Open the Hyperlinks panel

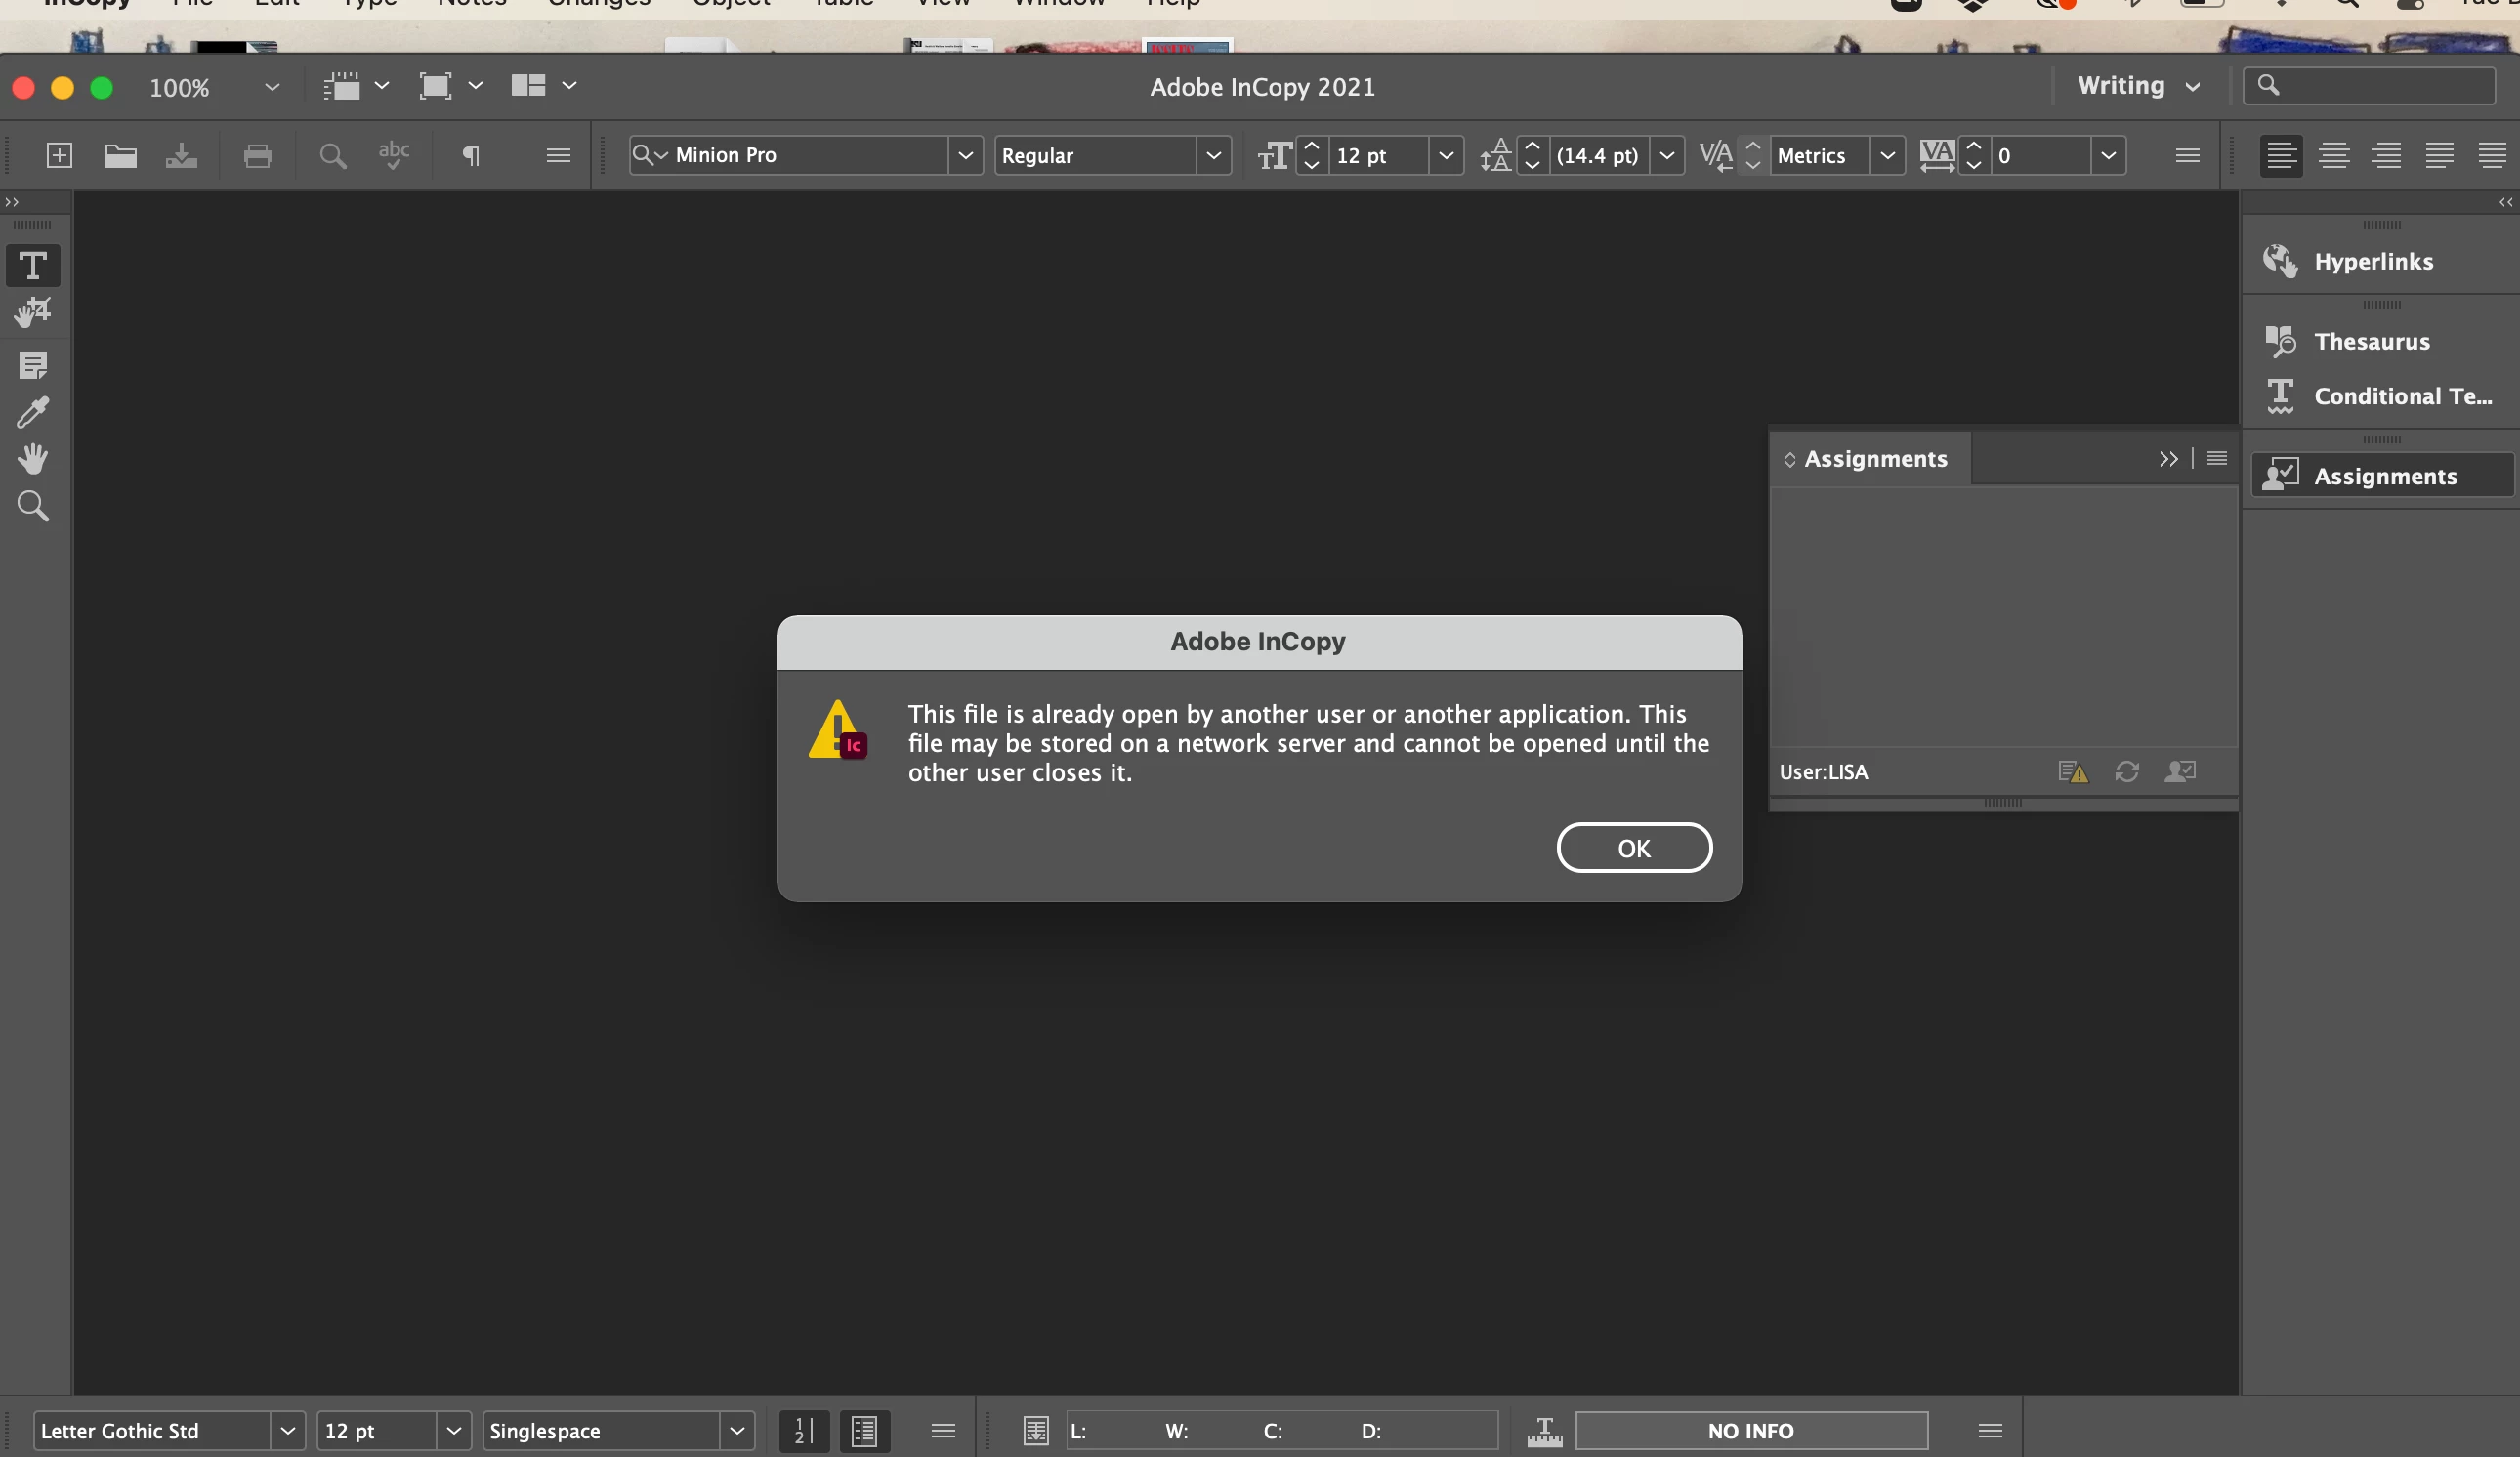2372,262
